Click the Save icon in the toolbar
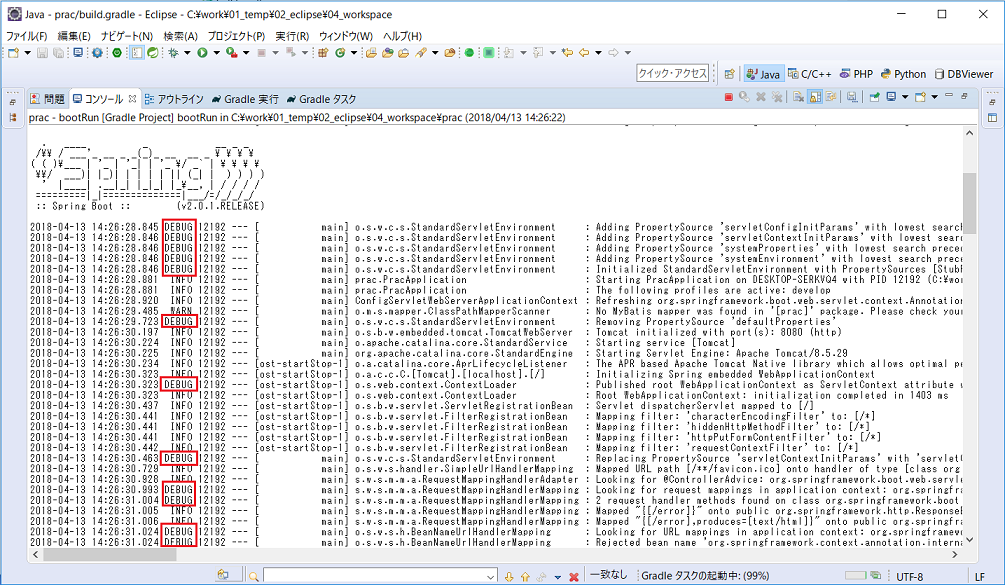 tap(42, 54)
